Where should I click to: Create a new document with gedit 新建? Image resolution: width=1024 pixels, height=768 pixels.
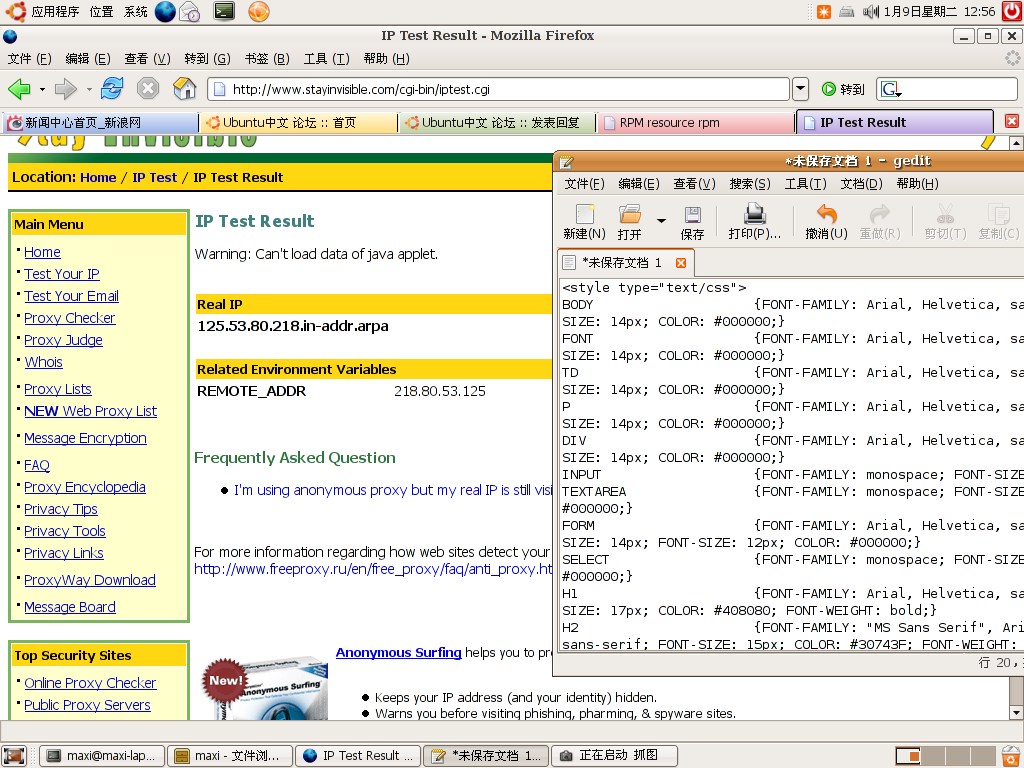[584, 221]
